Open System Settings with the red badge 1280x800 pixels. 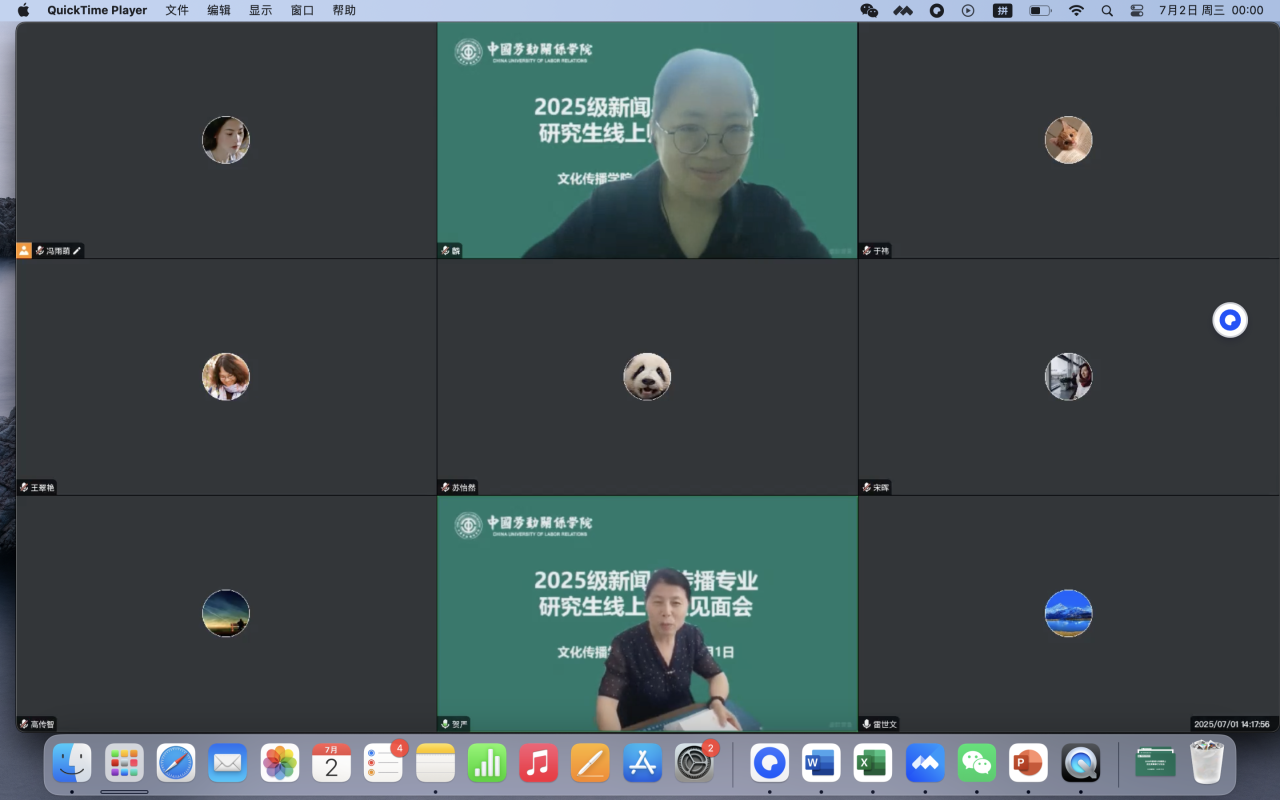click(694, 764)
